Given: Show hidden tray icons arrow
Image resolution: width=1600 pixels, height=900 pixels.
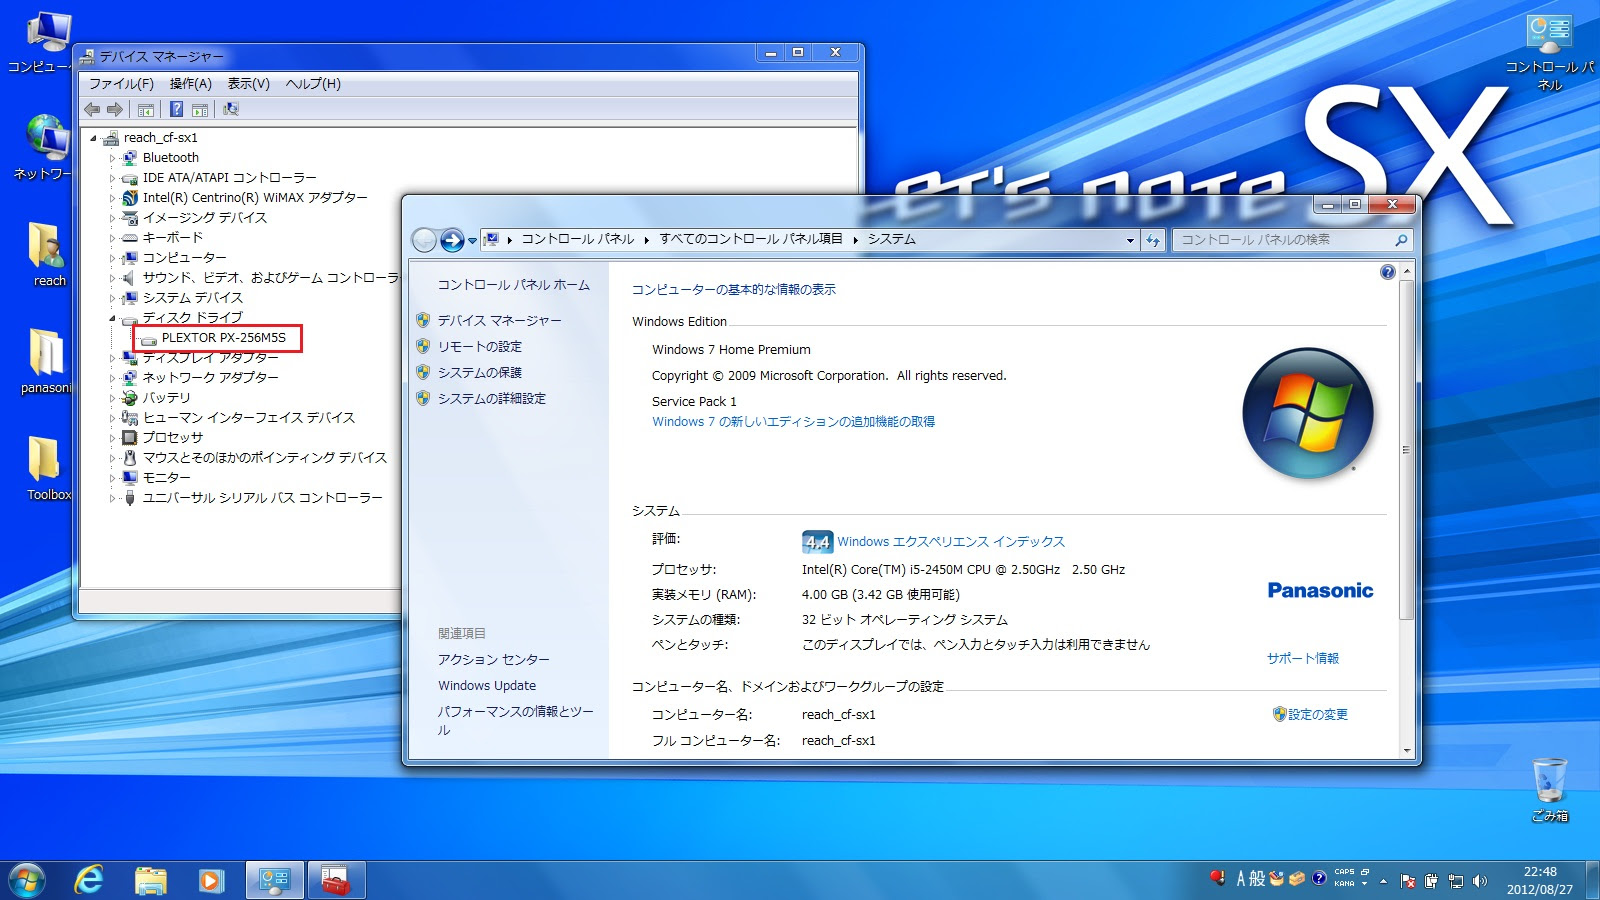Looking at the screenshot, I should pos(1383,881).
